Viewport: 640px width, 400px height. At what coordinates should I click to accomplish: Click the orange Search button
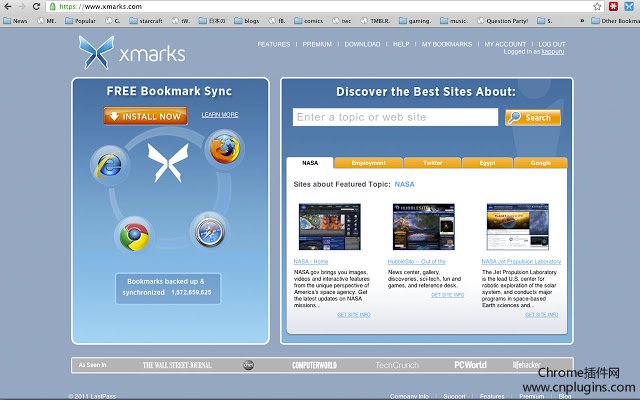[x=533, y=118]
